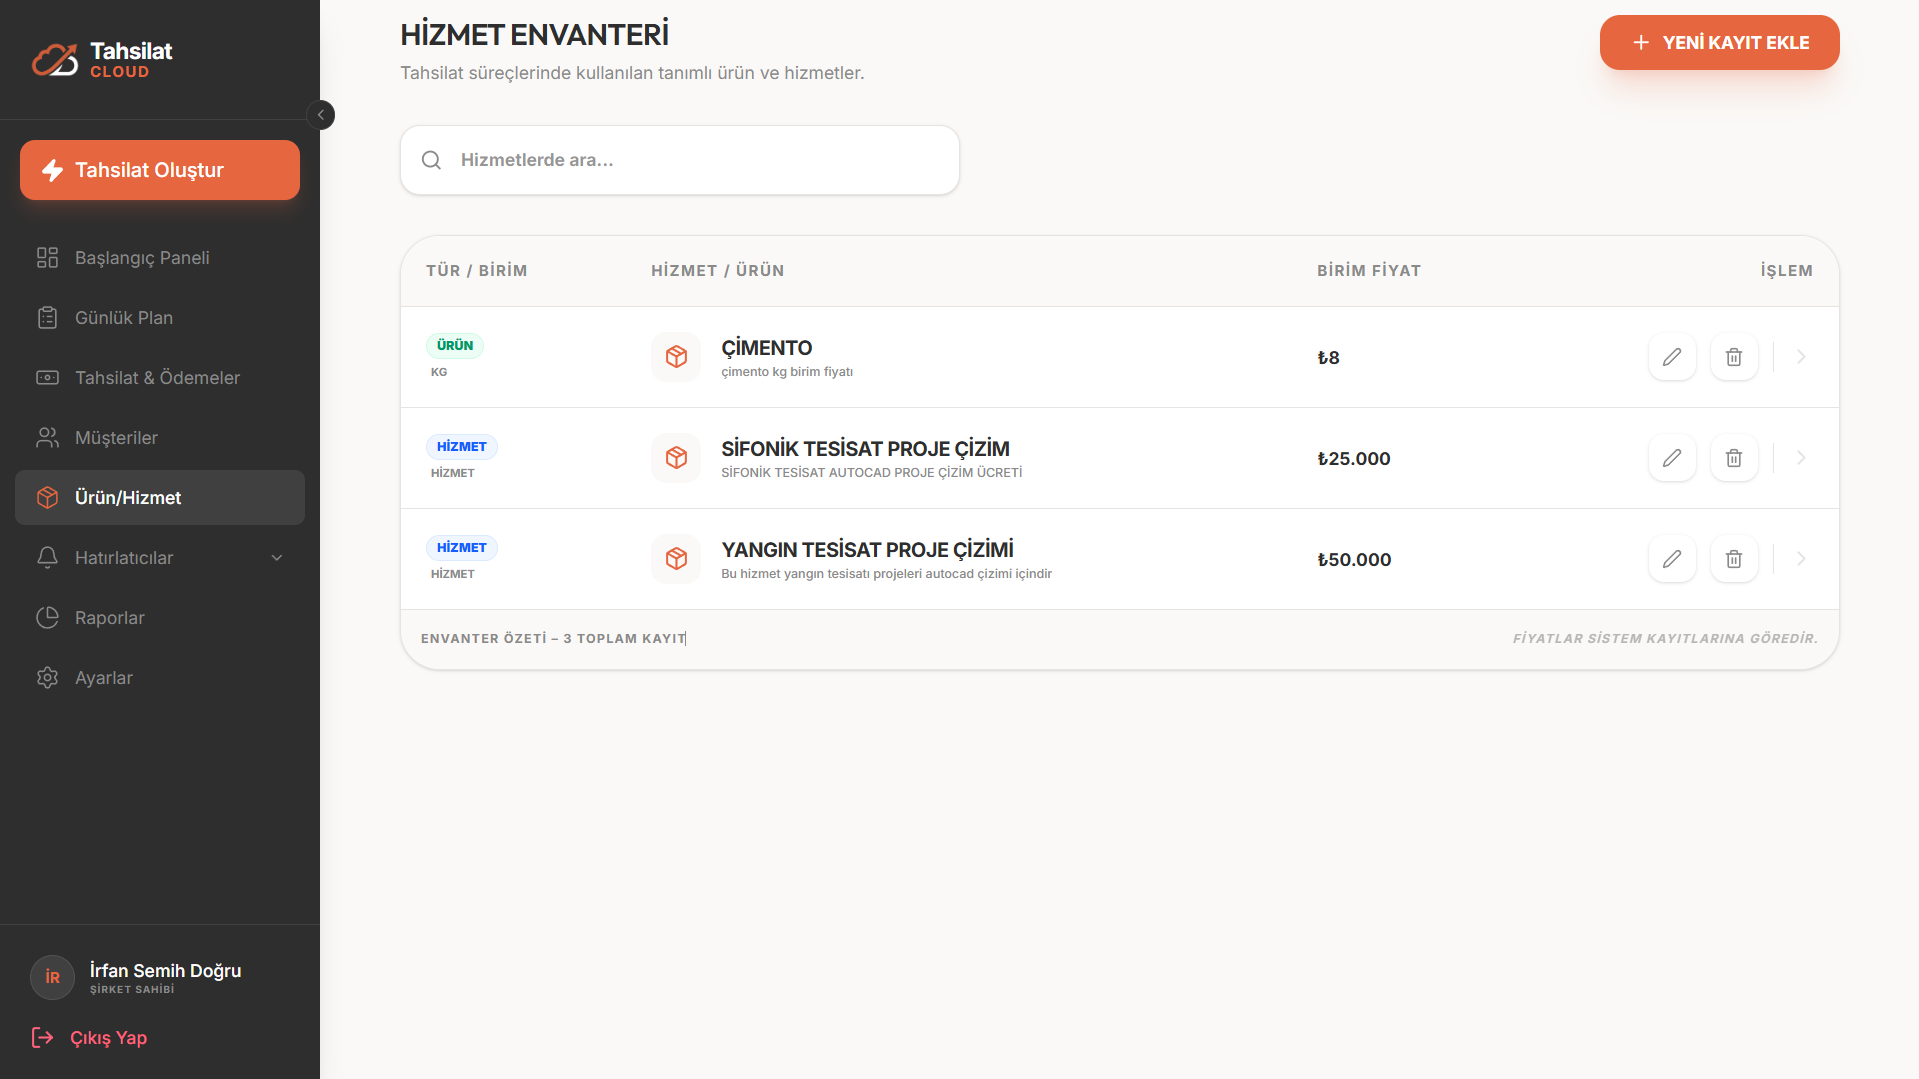Click the Ayarlar gear icon
The width and height of the screenshot is (1919, 1079).
tap(47, 678)
